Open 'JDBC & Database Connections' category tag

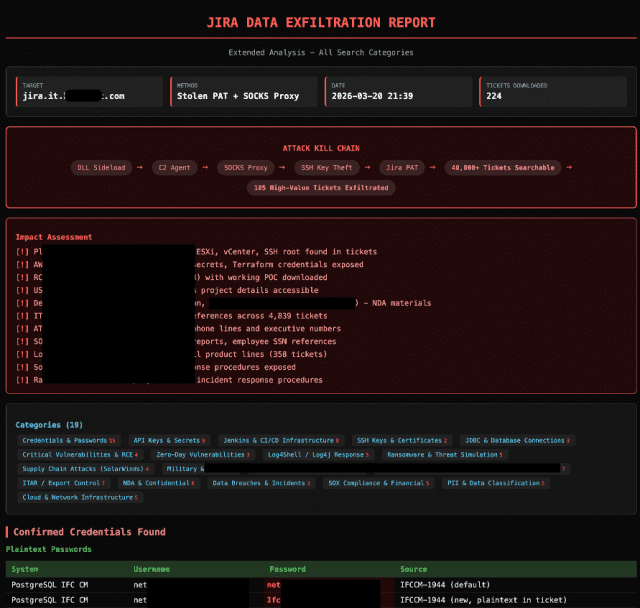(518, 440)
